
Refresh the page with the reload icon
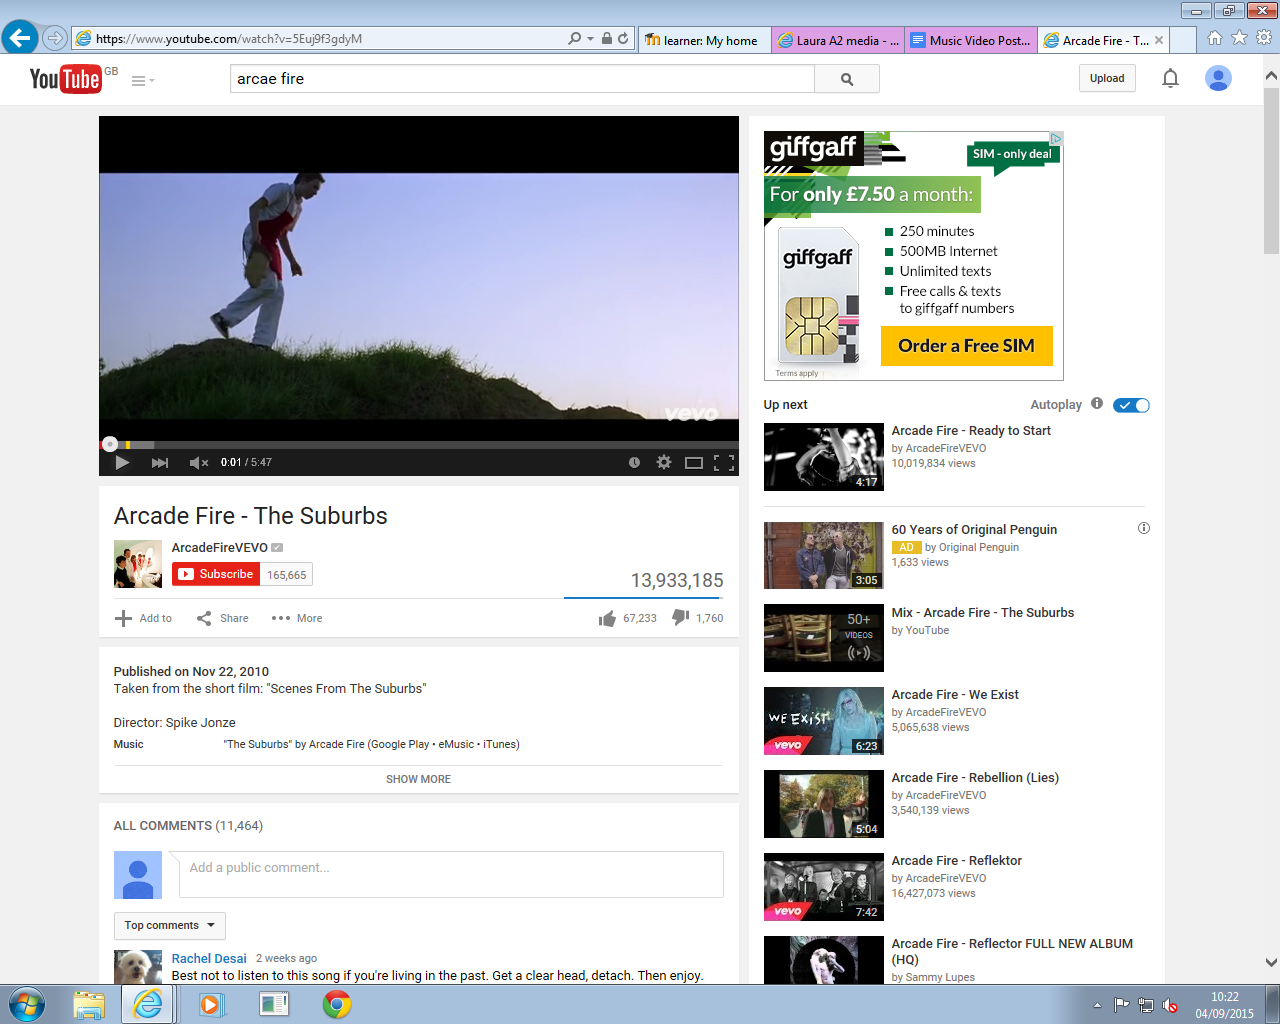click(x=623, y=39)
